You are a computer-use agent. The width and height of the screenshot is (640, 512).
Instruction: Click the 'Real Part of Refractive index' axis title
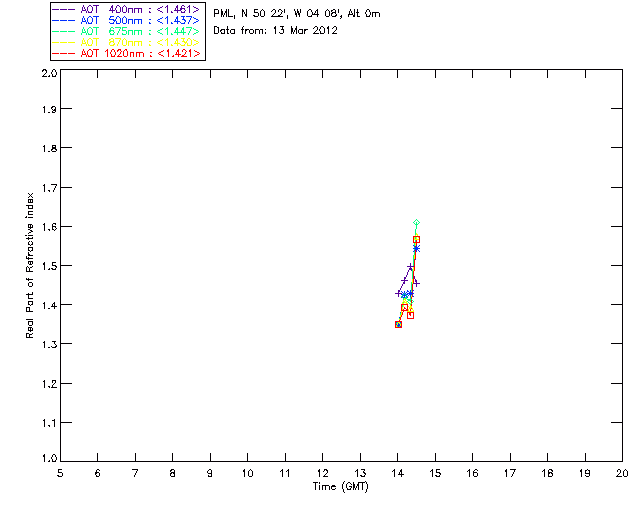pyautogui.click(x=29, y=265)
